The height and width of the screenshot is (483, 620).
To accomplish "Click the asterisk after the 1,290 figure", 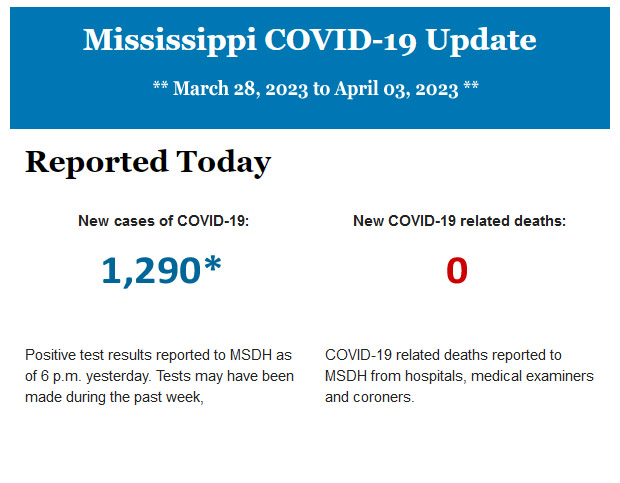I will [x=212, y=267].
